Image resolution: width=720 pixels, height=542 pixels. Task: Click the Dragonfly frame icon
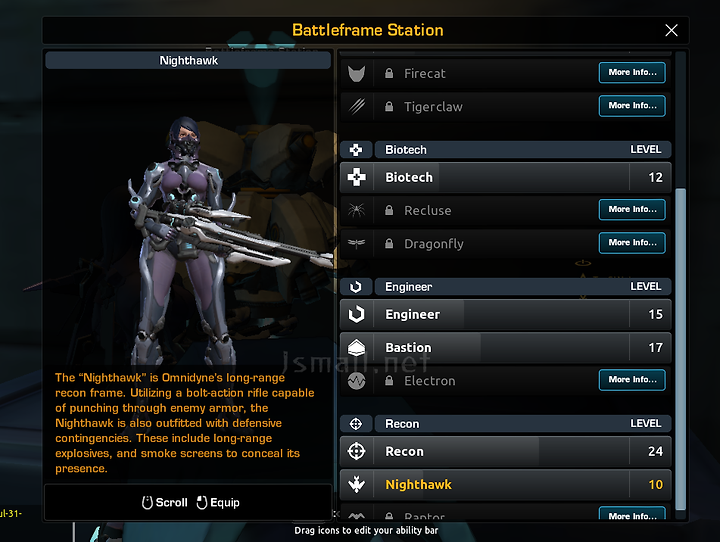click(356, 243)
